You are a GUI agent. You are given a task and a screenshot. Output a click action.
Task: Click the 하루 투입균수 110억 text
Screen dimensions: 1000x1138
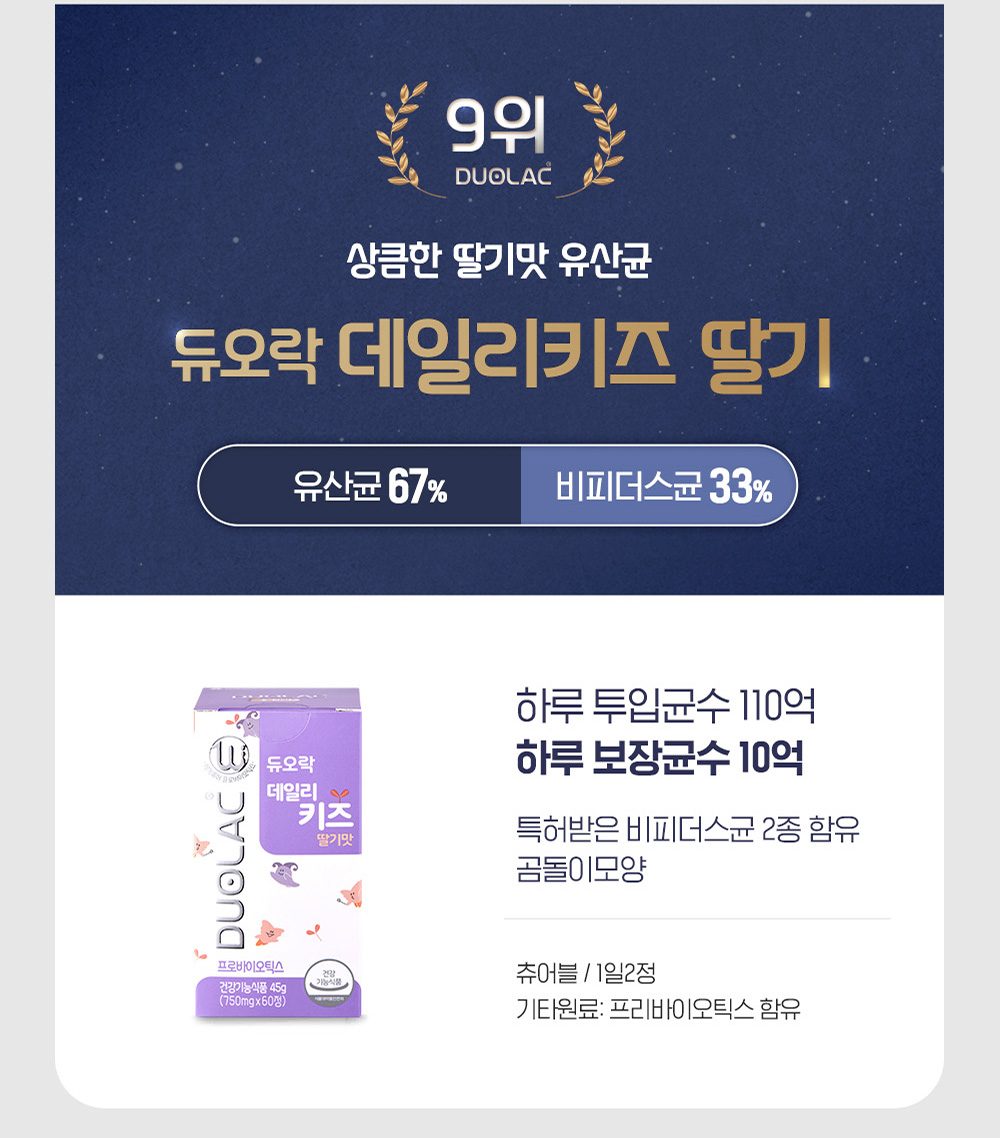point(665,705)
